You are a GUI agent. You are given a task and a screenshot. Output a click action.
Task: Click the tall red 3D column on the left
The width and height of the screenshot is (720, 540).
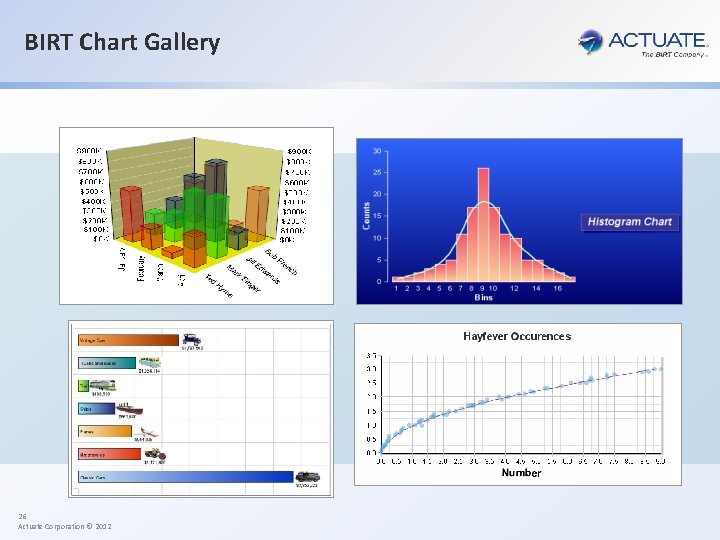click(x=131, y=213)
